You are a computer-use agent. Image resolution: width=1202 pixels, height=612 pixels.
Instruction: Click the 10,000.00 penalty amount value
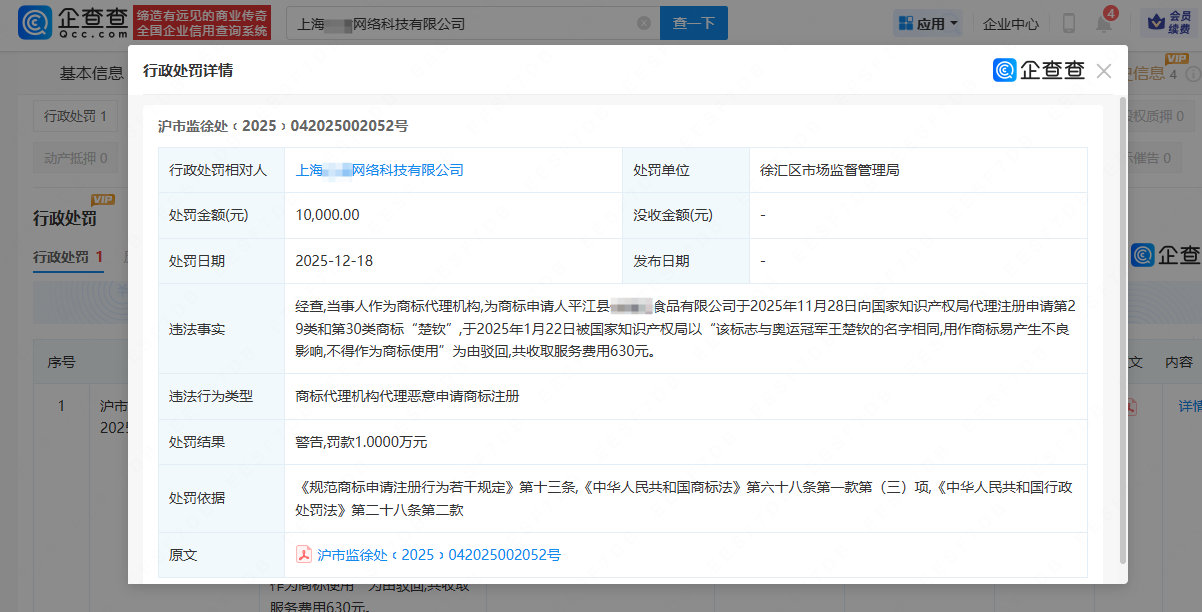point(328,215)
